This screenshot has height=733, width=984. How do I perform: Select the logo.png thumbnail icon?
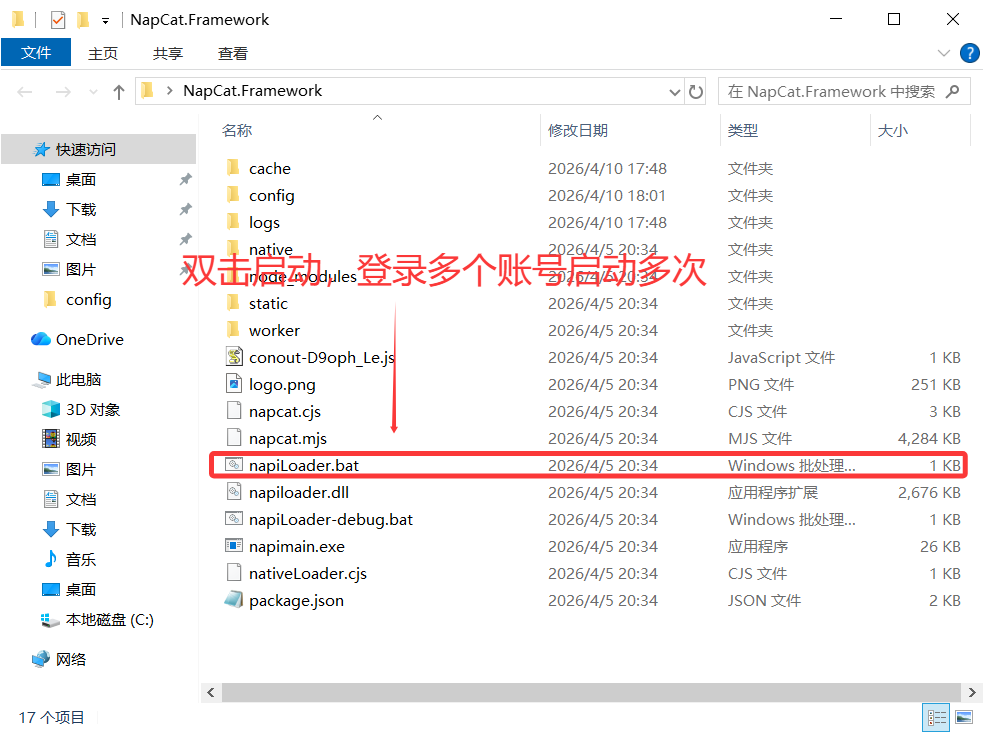pyautogui.click(x=234, y=384)
